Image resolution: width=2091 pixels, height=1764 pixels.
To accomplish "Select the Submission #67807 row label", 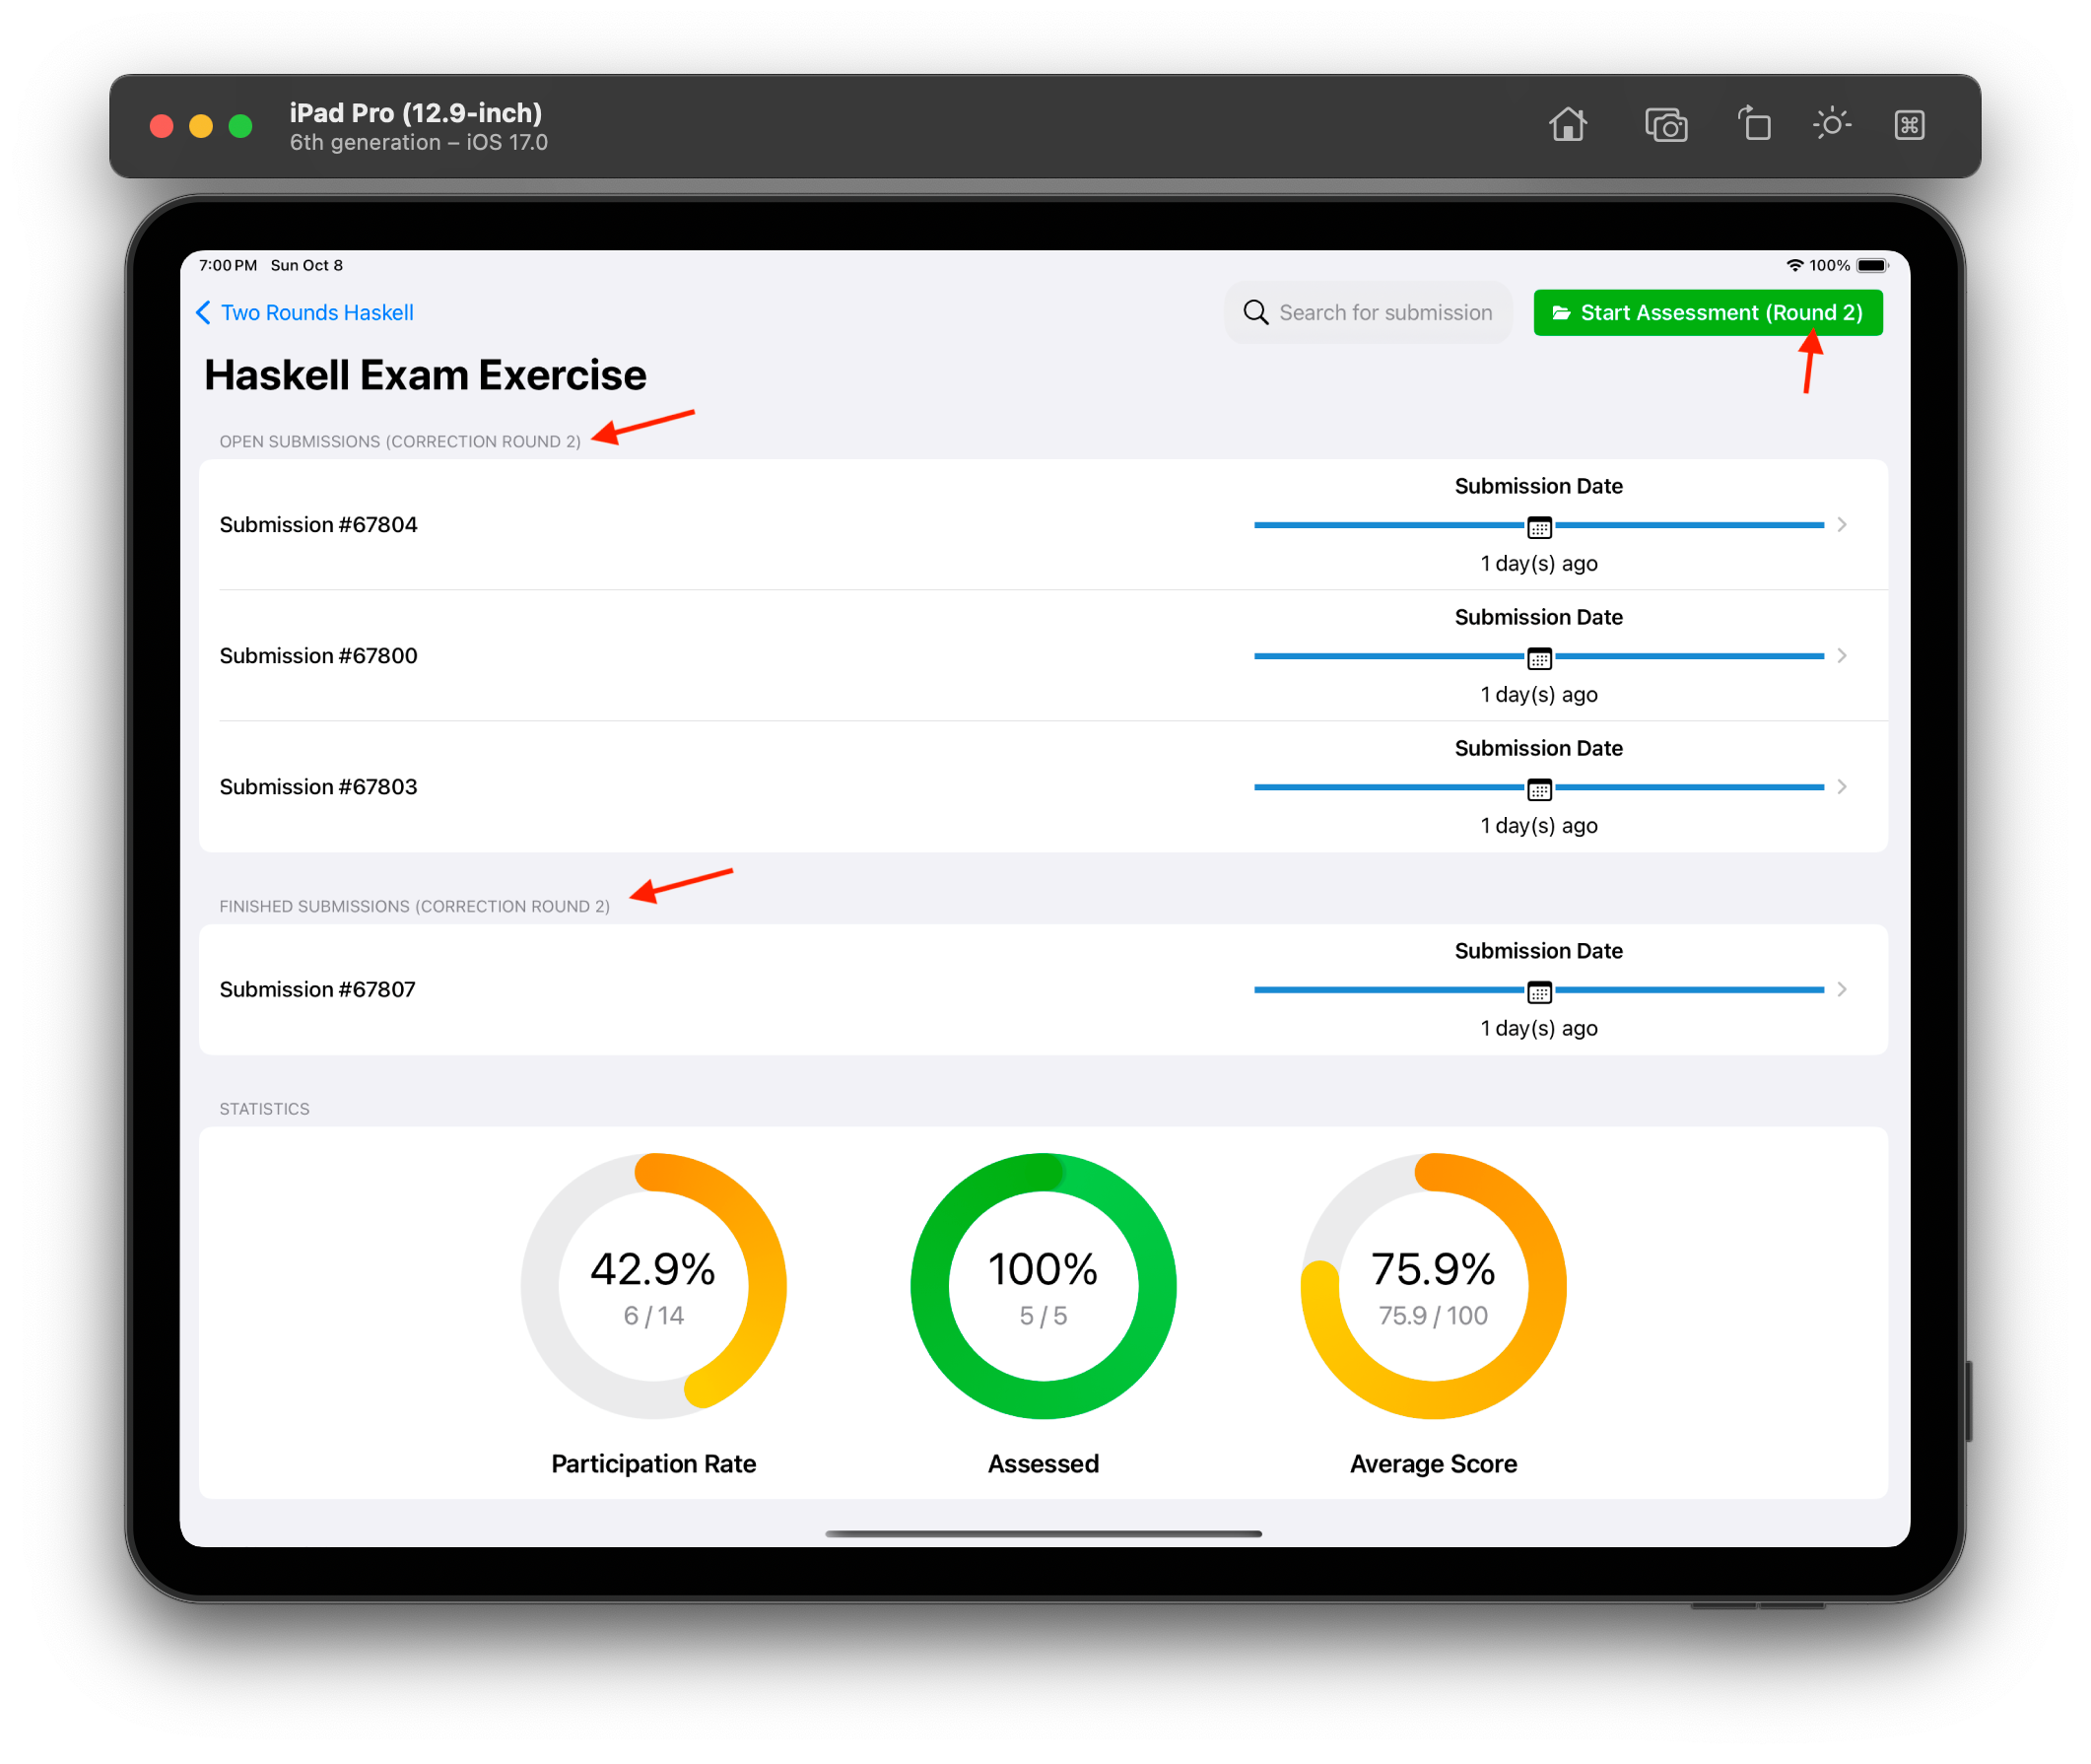I will pyautogui.click(x=317, y=988).
